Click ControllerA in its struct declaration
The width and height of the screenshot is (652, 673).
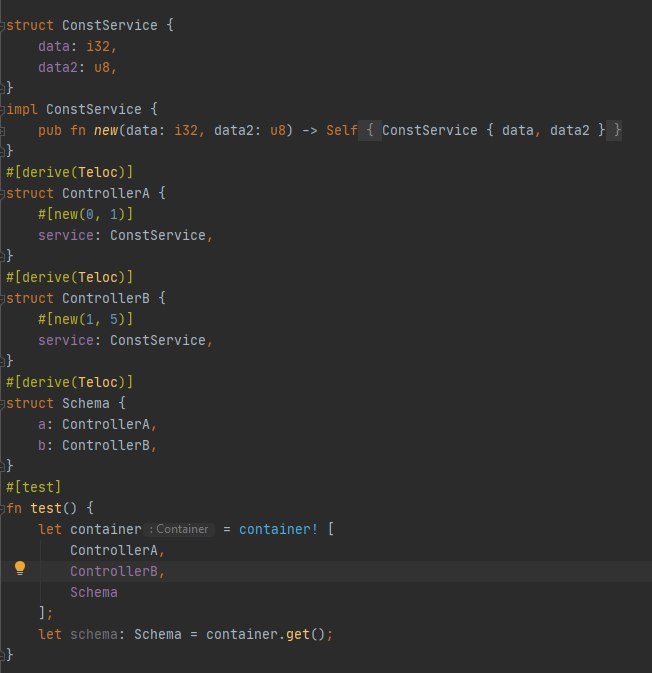point(106,193)
